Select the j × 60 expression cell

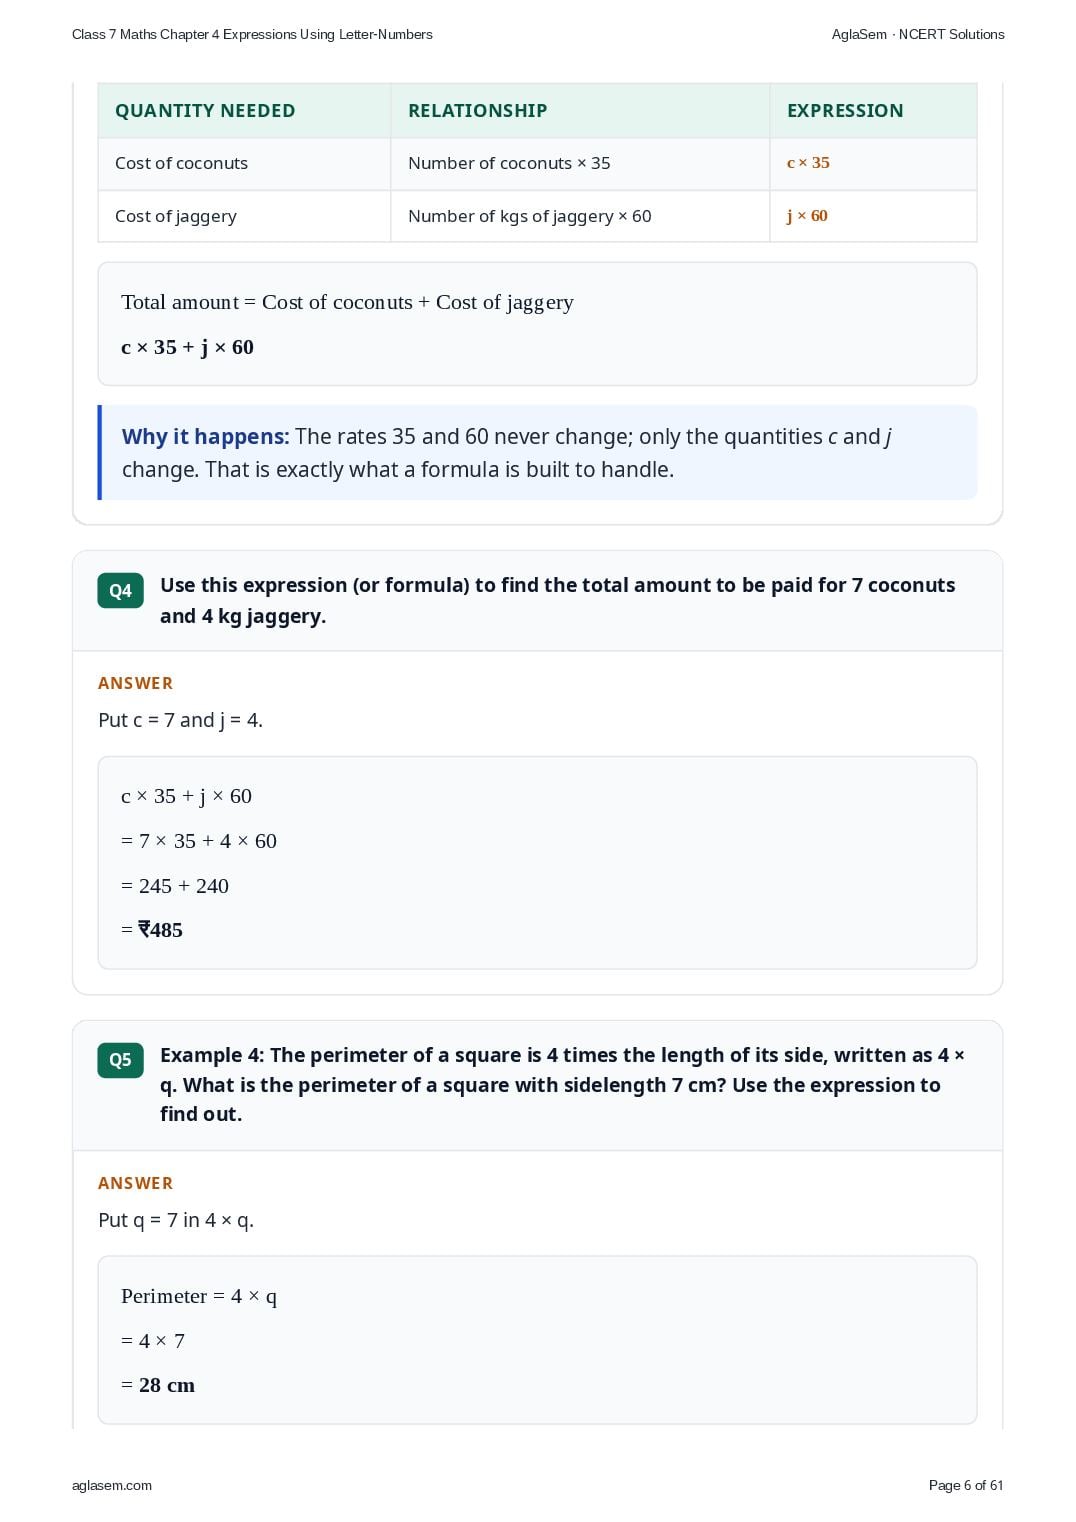click(807, 216)
